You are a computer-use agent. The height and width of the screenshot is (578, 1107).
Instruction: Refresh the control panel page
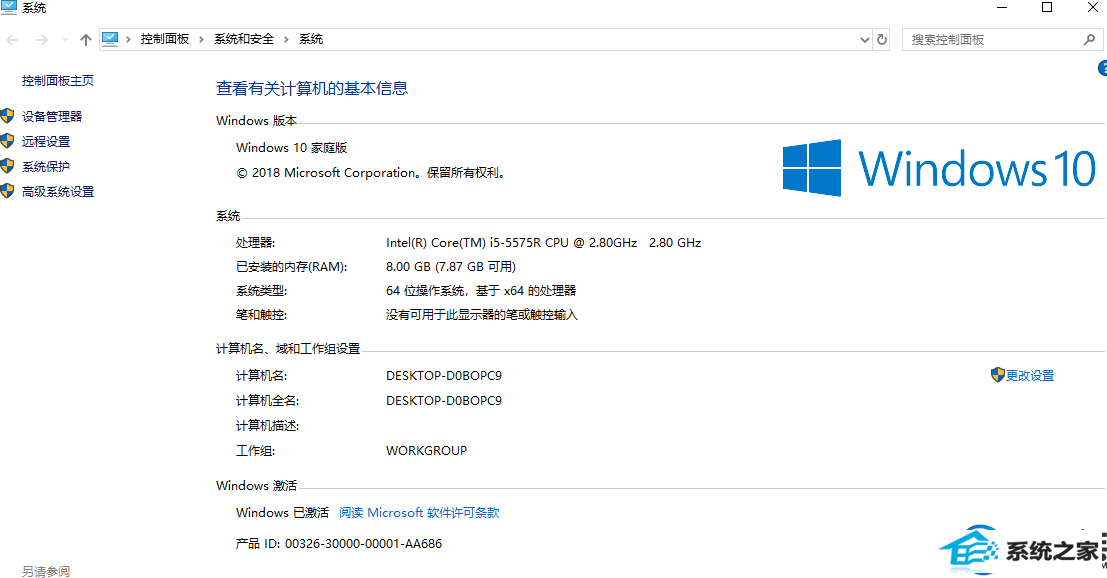pos(882,40)
